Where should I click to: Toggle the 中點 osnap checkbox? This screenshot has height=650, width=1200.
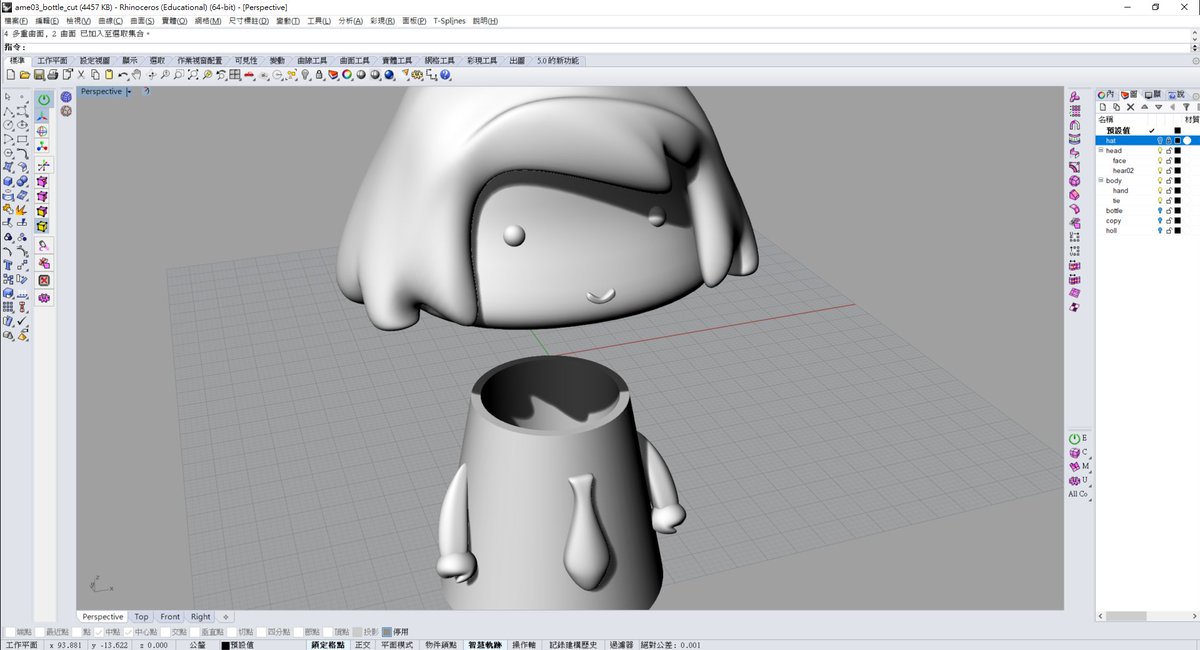(x=99, y=631)
